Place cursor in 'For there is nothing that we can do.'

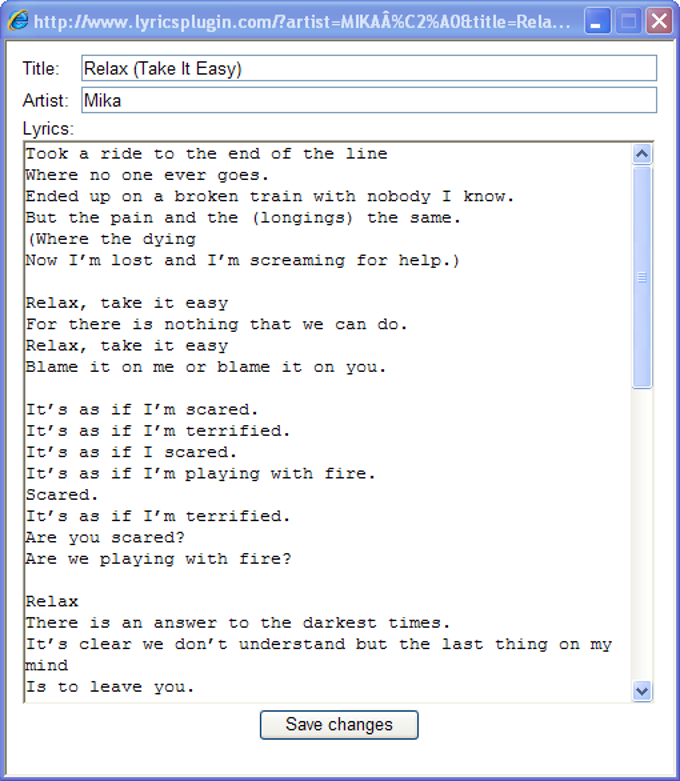click(x=216, y=325)
